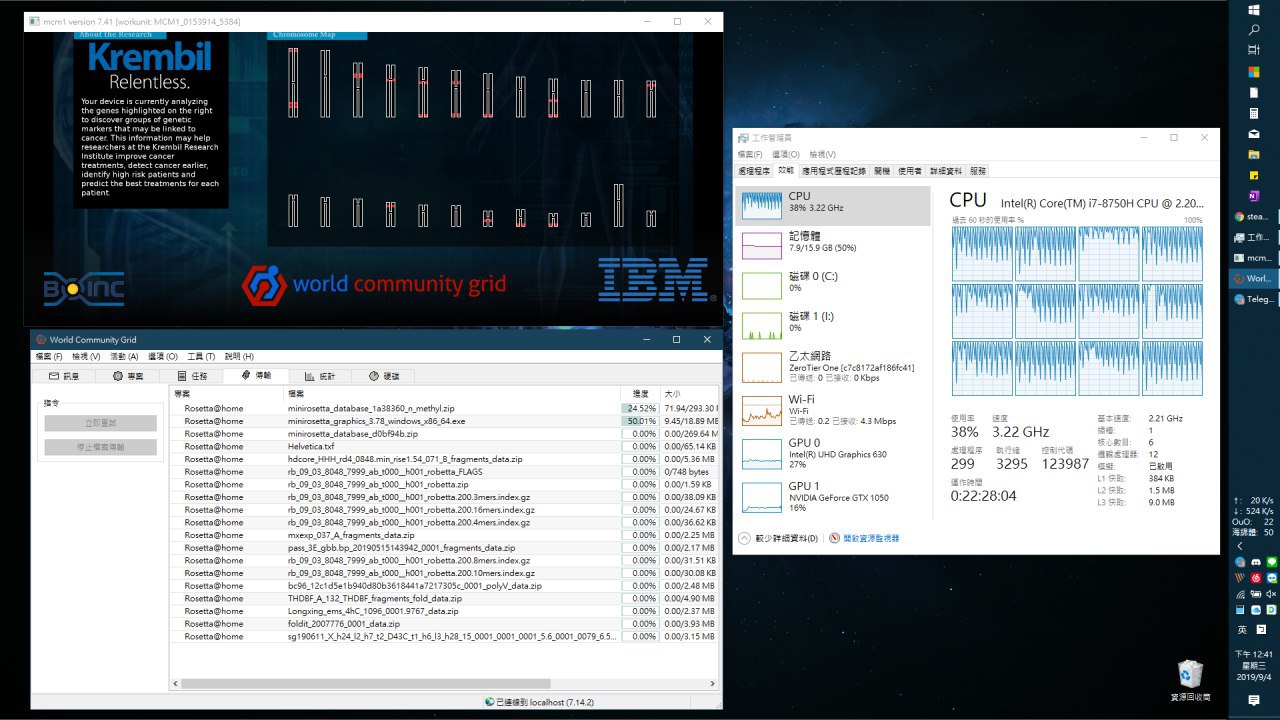Select the Longxing_ems_4hC_1096_0001.9767_data.zip row

pos(445,611)
